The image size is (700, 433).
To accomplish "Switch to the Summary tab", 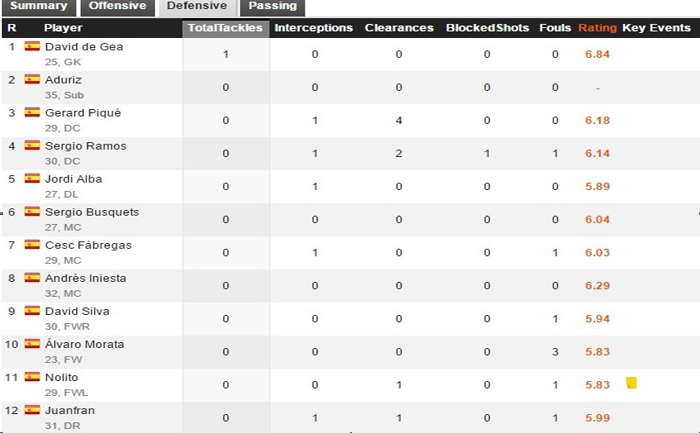I will click(x=38, y=7).
